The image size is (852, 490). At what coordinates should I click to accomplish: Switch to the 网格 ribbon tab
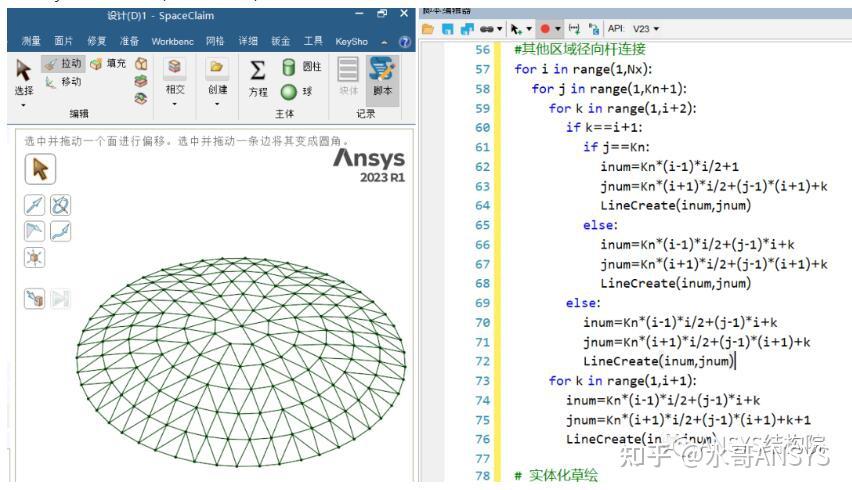(x=215, y=41)
